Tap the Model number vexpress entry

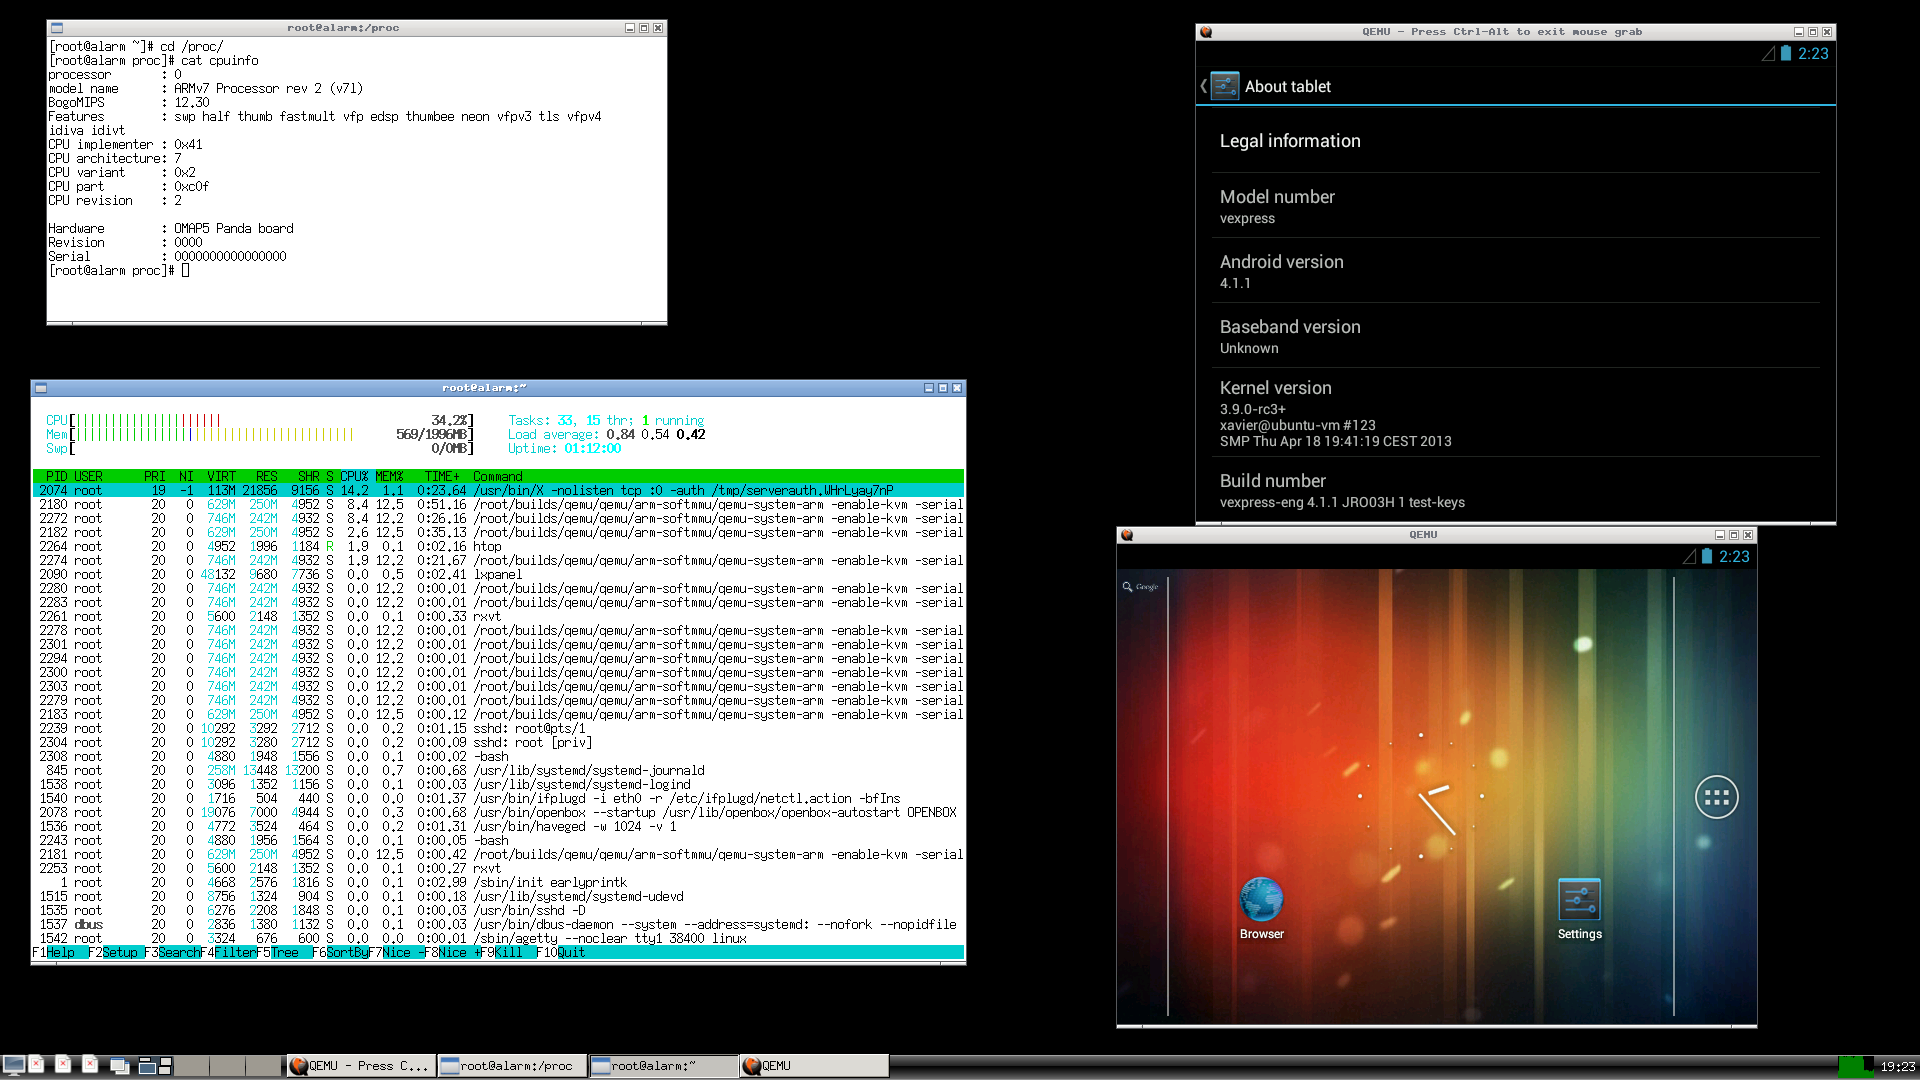[x=1515, y=206]
